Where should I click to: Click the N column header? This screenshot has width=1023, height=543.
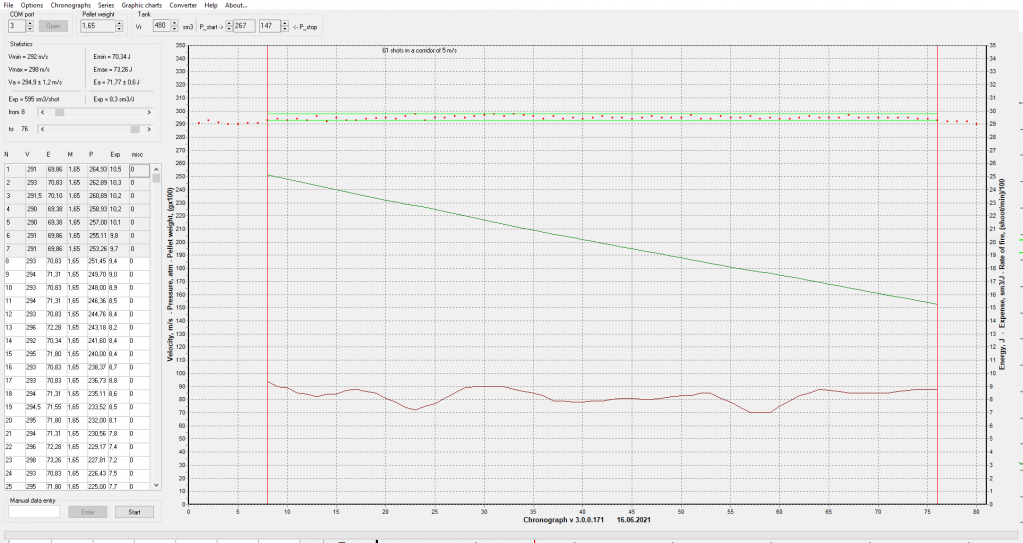[x=7, y=155]
